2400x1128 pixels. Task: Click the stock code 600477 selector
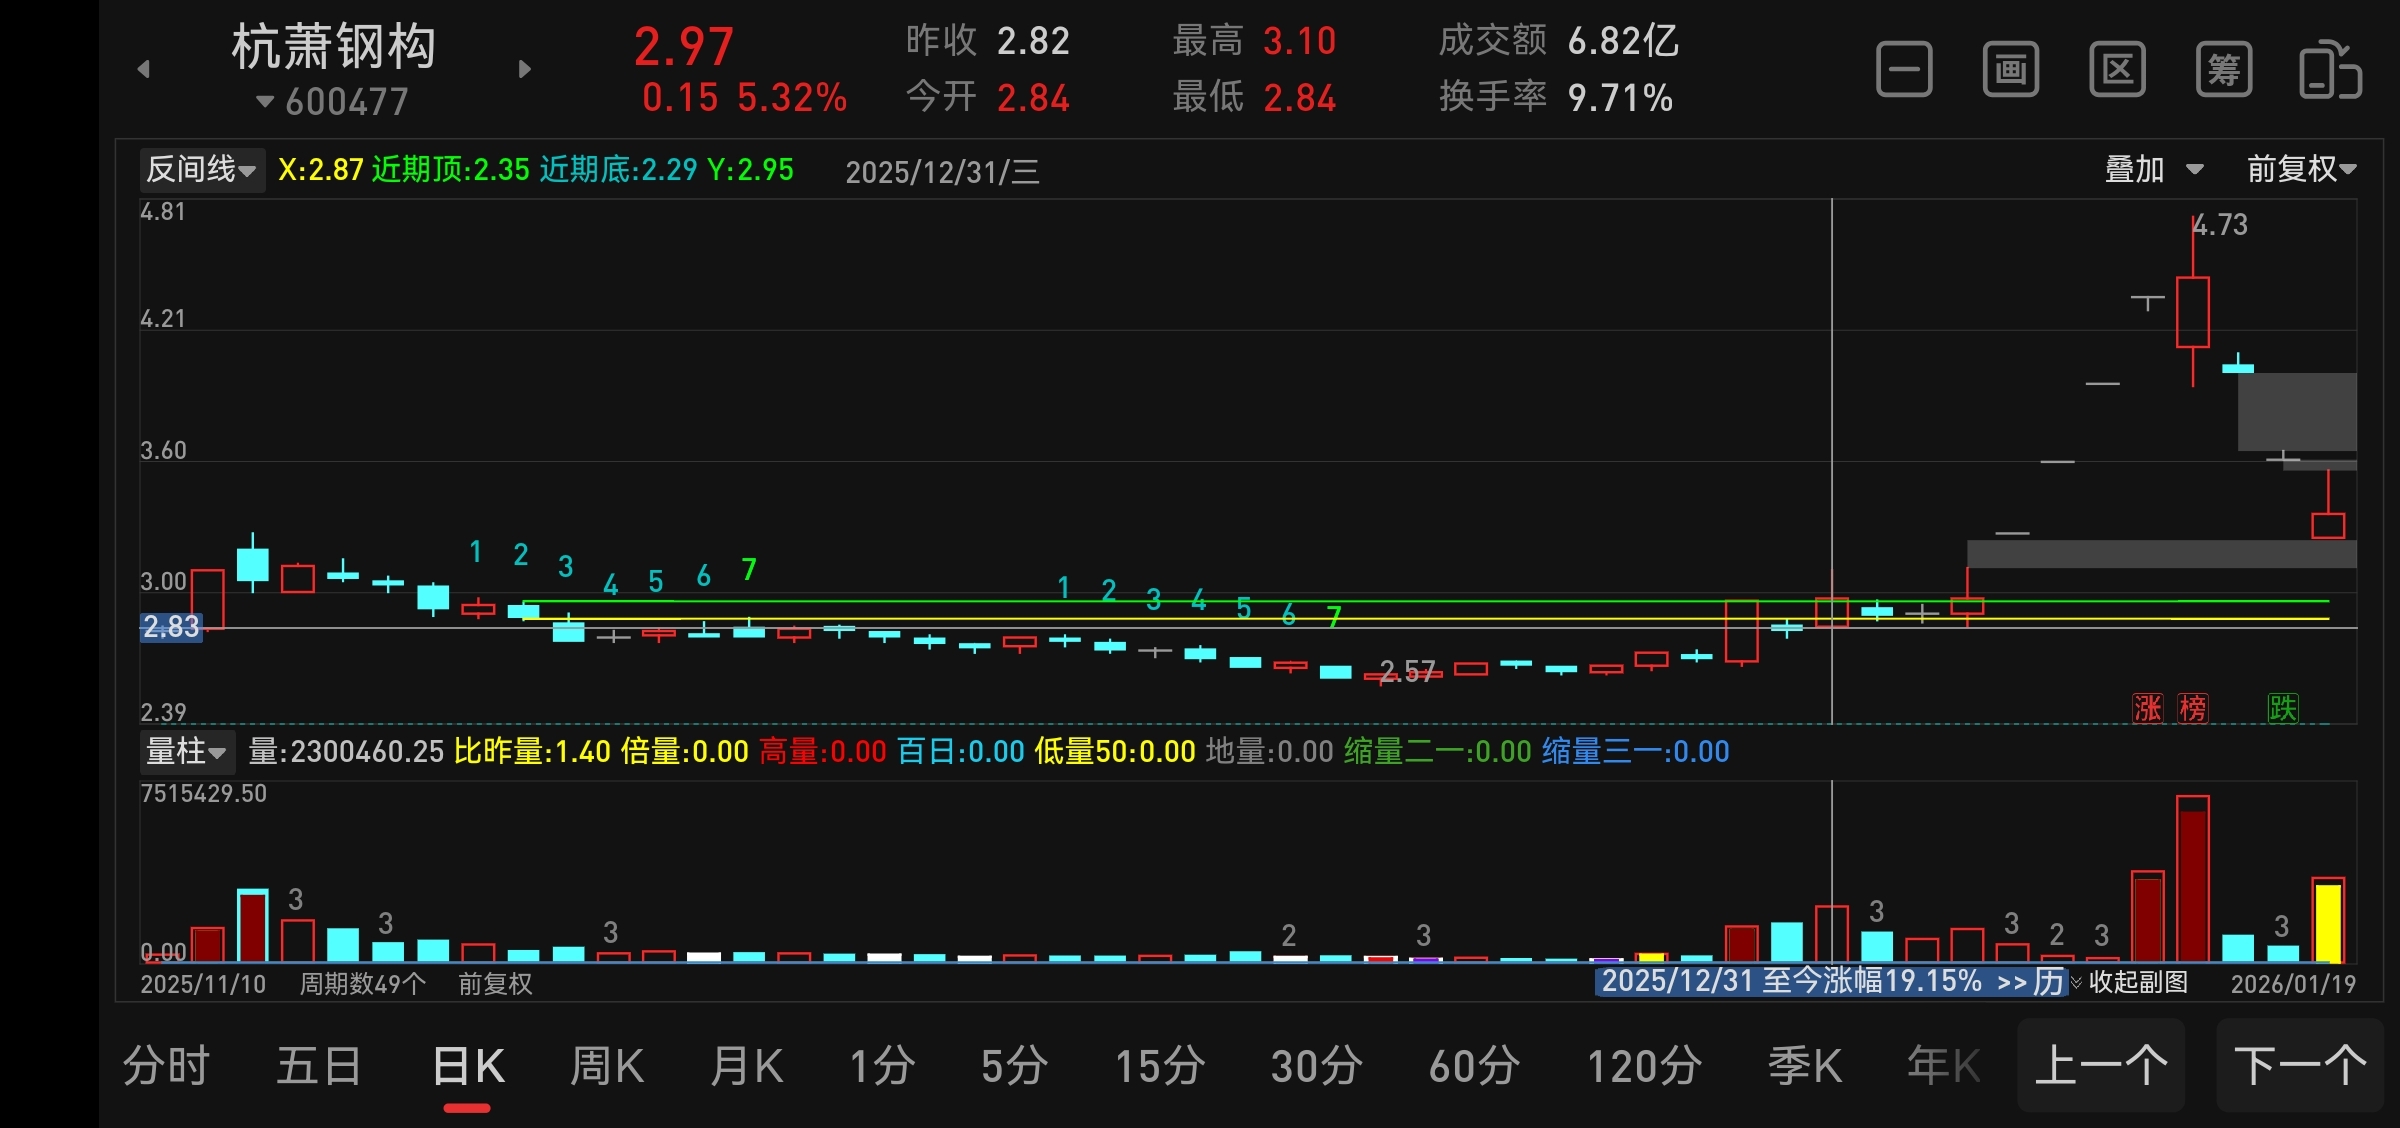point(334,101)
